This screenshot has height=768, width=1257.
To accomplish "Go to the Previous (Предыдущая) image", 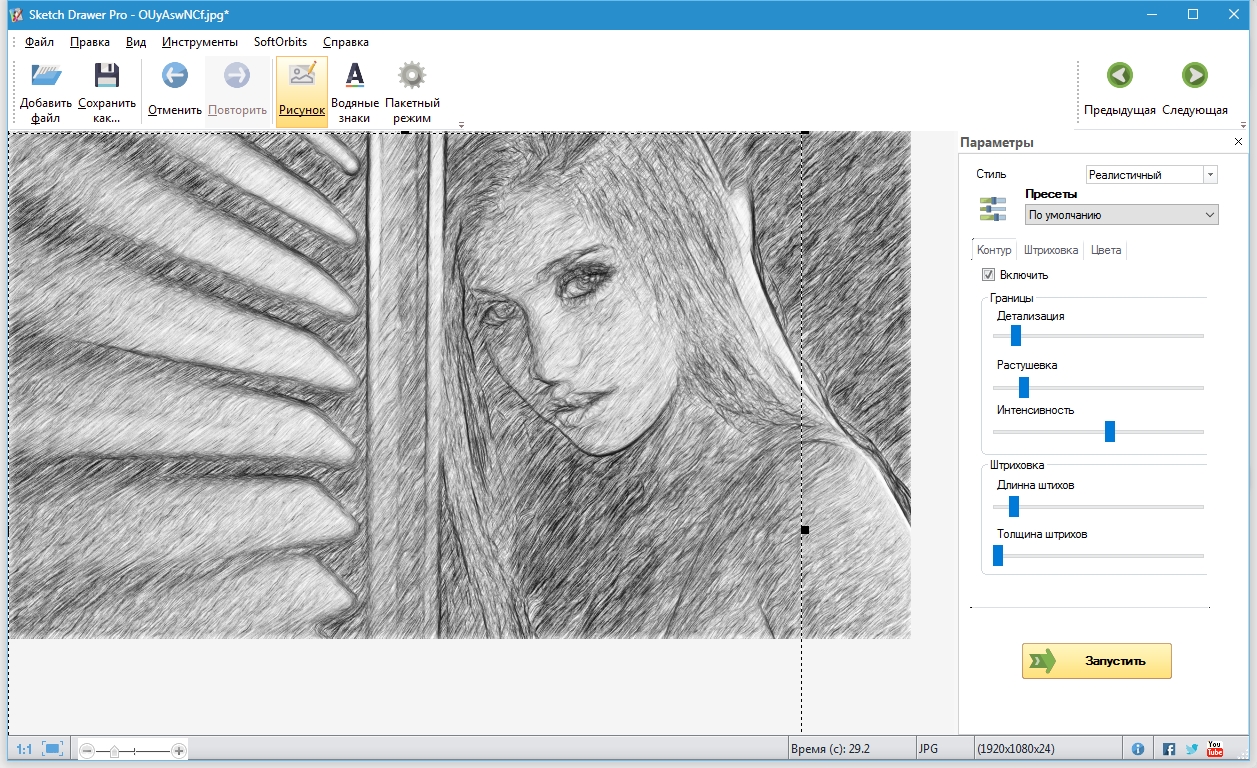I will click(1119, 76).
